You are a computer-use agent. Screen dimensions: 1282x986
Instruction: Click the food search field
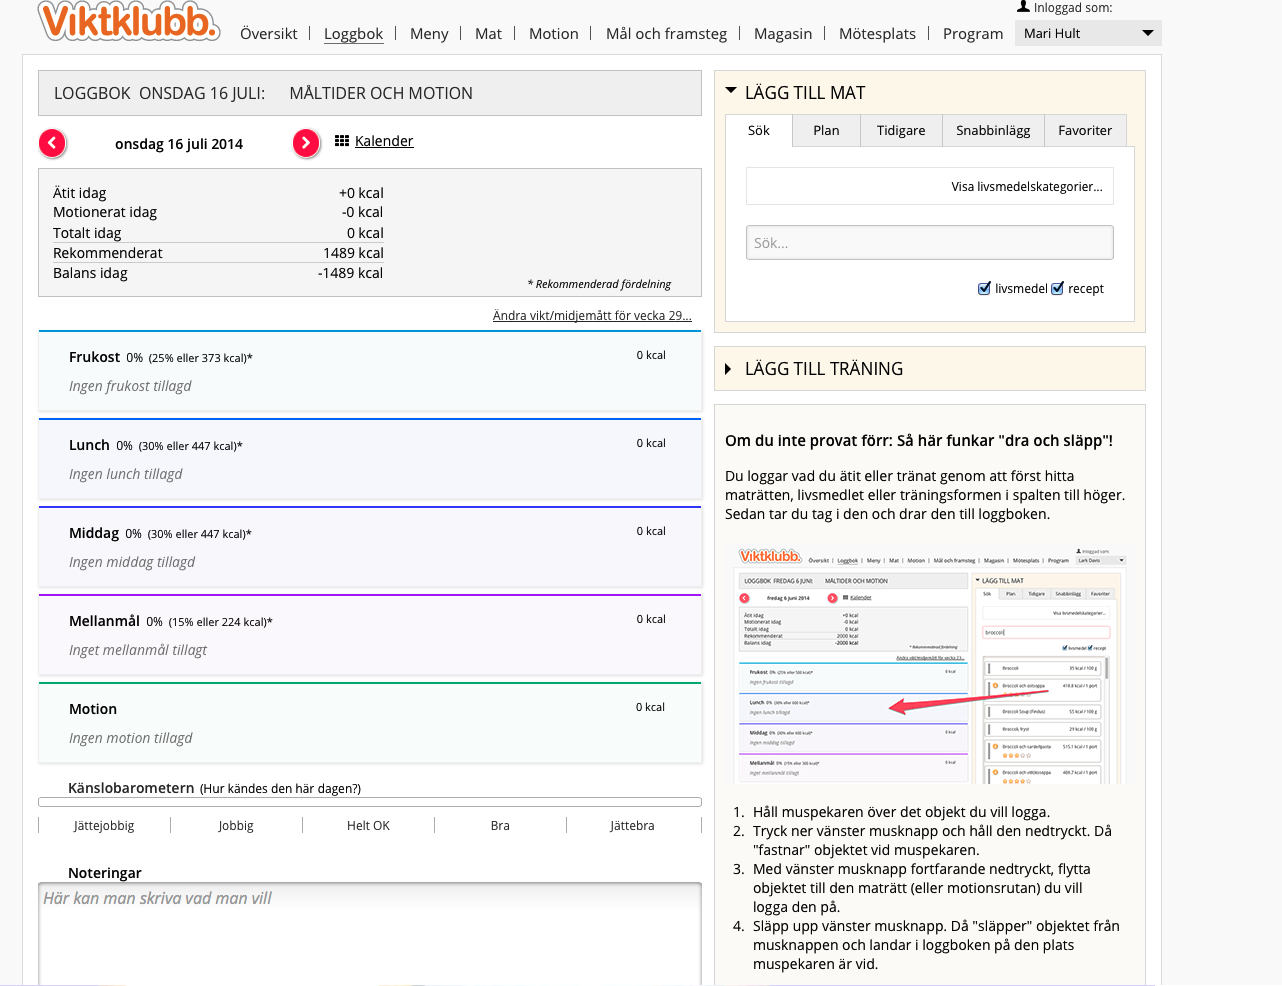point(929,243)
